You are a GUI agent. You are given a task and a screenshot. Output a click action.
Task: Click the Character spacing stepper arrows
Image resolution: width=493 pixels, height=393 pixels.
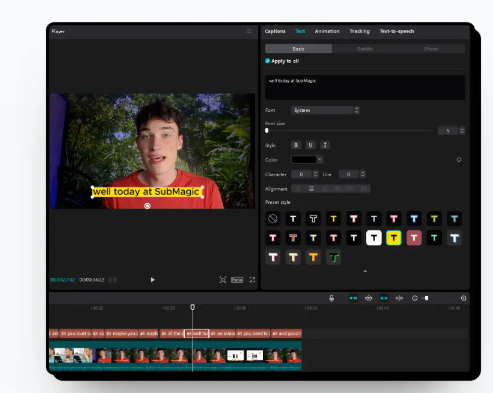coord(315,174)
